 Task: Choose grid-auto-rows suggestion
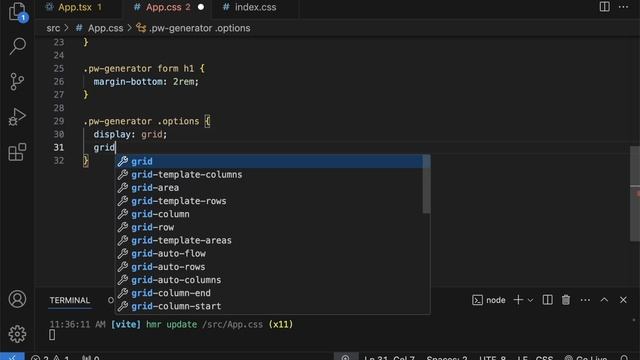[269, 267]
